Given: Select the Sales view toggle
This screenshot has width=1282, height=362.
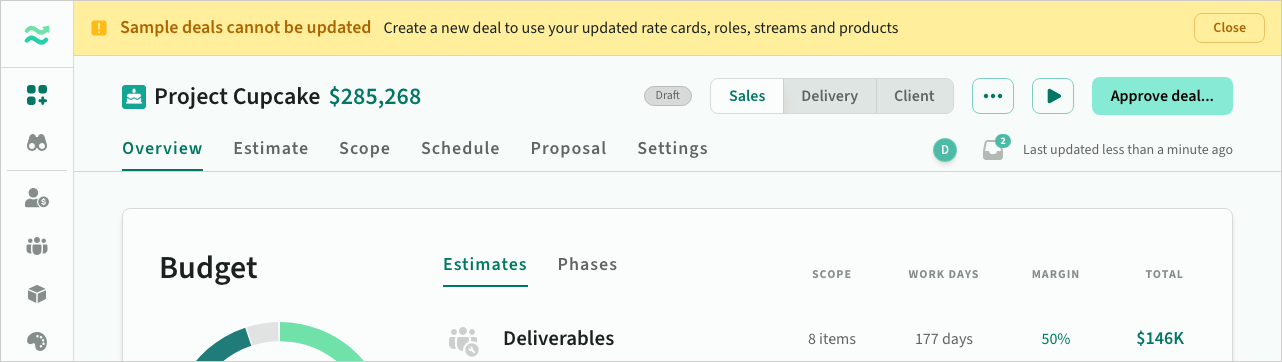Looking at the screenshot, I should tap(747, 96).
